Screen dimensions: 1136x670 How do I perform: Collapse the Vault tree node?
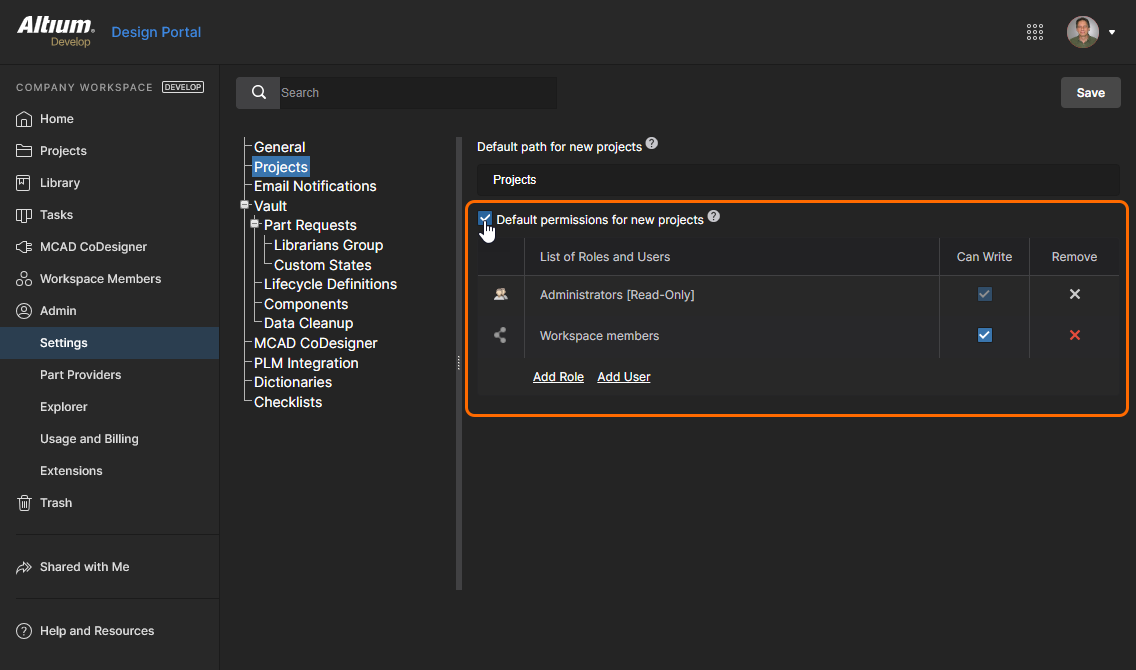[x=245, y=205]
